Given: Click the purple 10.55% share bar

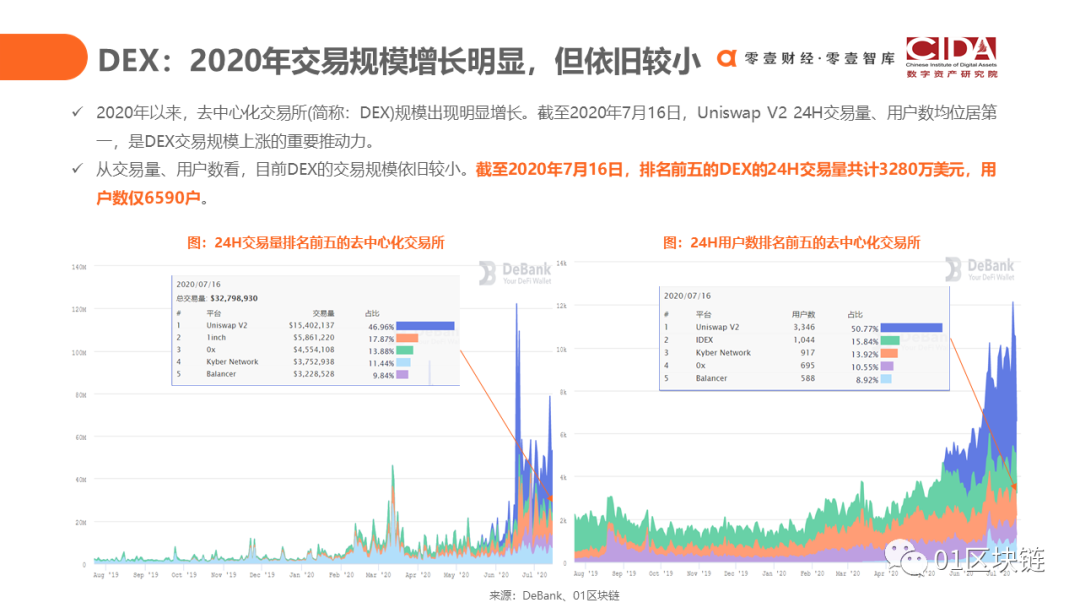Looking at the screenshot, I should click(x=887, y=366).
